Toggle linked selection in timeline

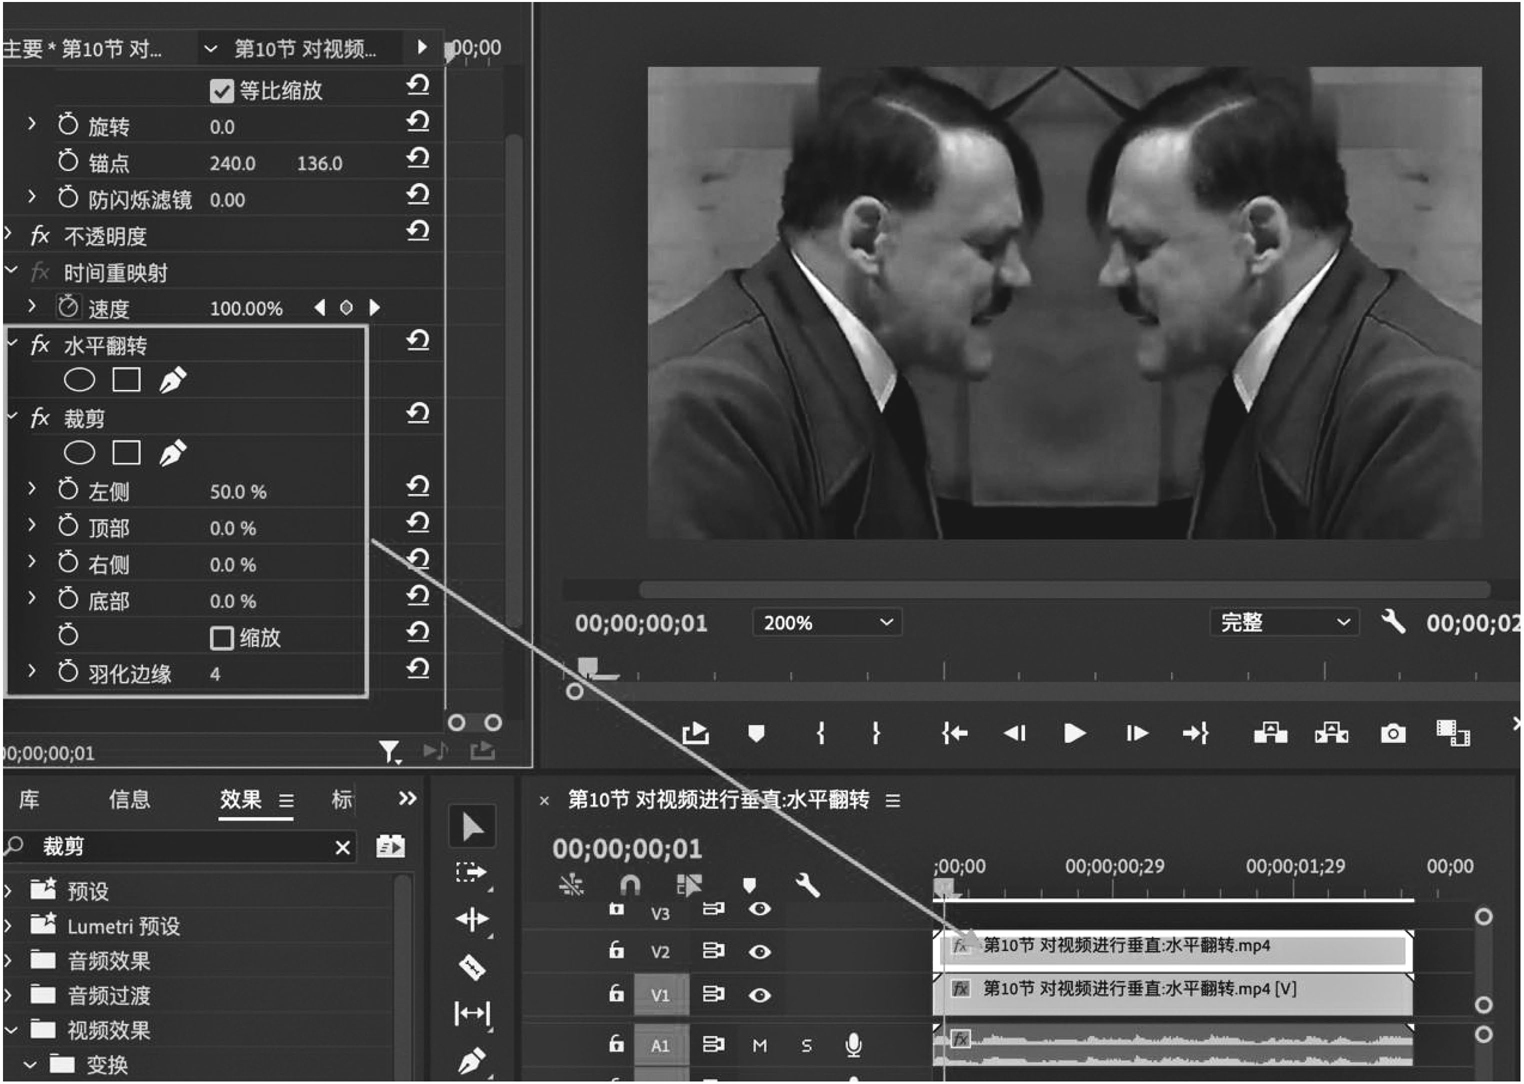tap(689, 885)
